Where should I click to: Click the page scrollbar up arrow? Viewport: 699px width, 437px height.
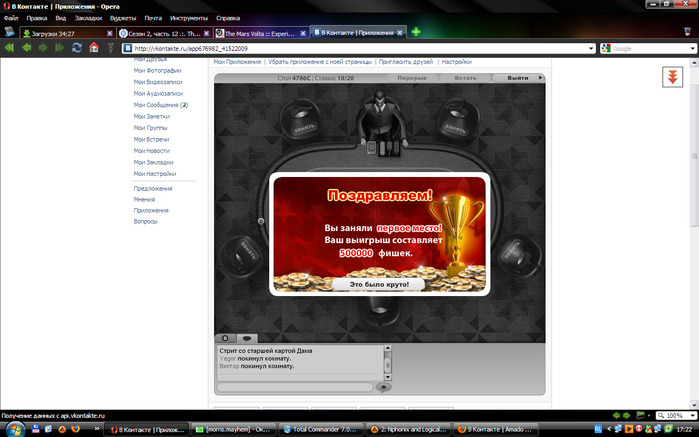(694, 63)
